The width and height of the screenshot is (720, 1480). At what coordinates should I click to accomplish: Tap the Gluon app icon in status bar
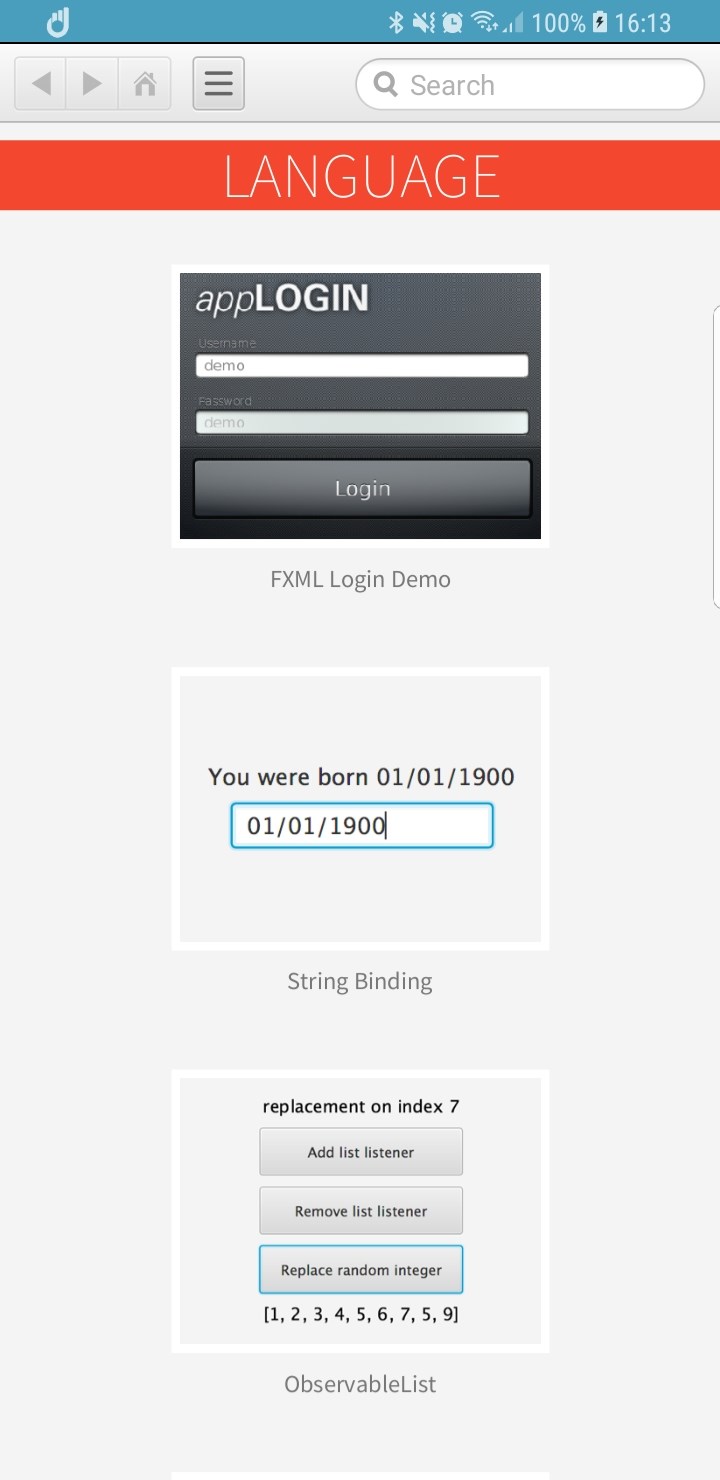click(x=58, y=22)
